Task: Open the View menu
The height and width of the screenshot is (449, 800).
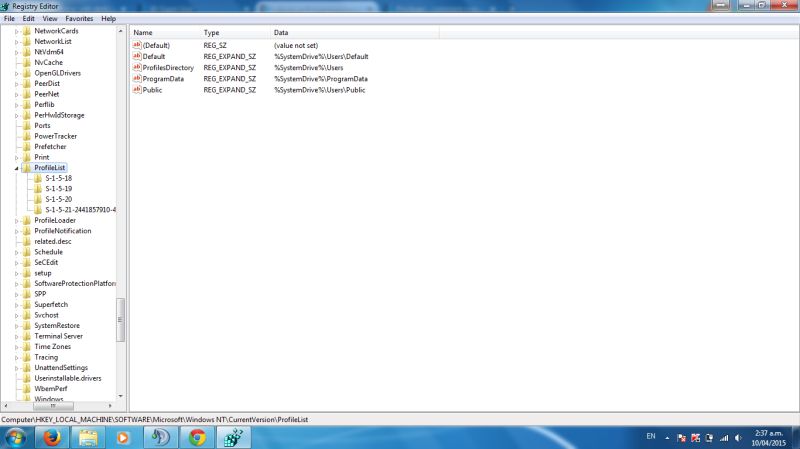Action: click(x=49, y=18)
